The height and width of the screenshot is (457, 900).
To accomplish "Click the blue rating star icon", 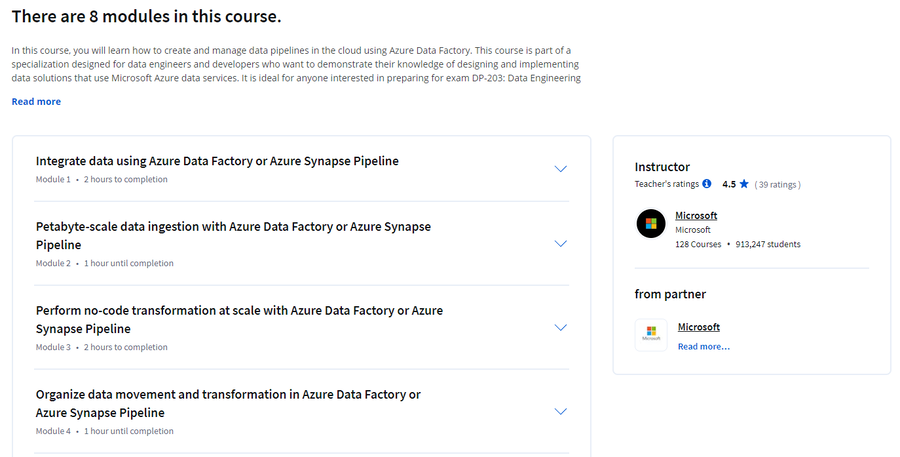I will coord(744,184).
